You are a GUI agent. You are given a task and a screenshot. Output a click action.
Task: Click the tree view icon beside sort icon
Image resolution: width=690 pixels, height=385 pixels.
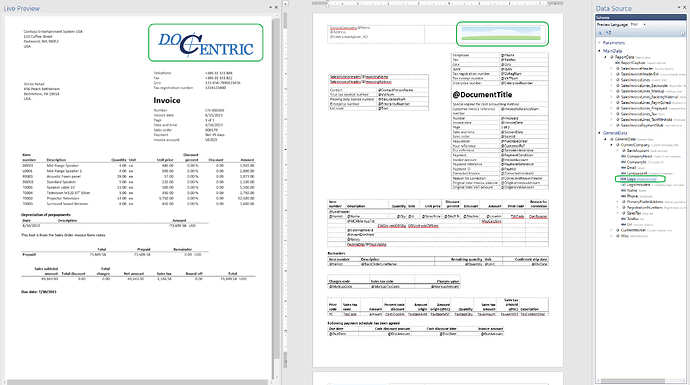[x=608, y=33]
